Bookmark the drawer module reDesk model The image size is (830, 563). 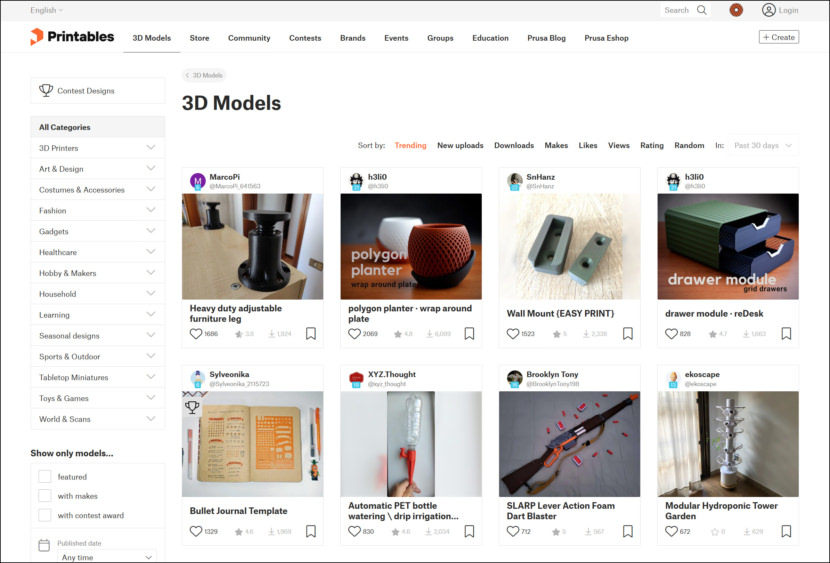(786, 334)
